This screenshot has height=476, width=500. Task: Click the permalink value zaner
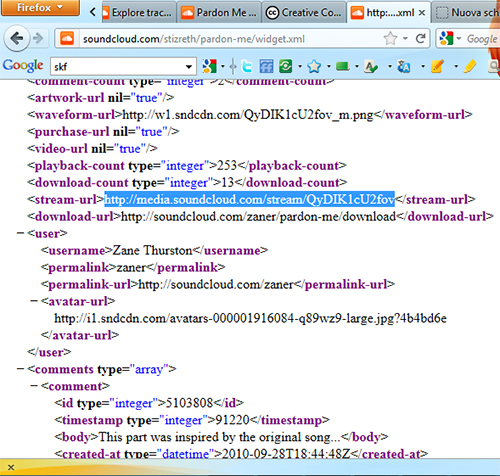coord(130,267)
